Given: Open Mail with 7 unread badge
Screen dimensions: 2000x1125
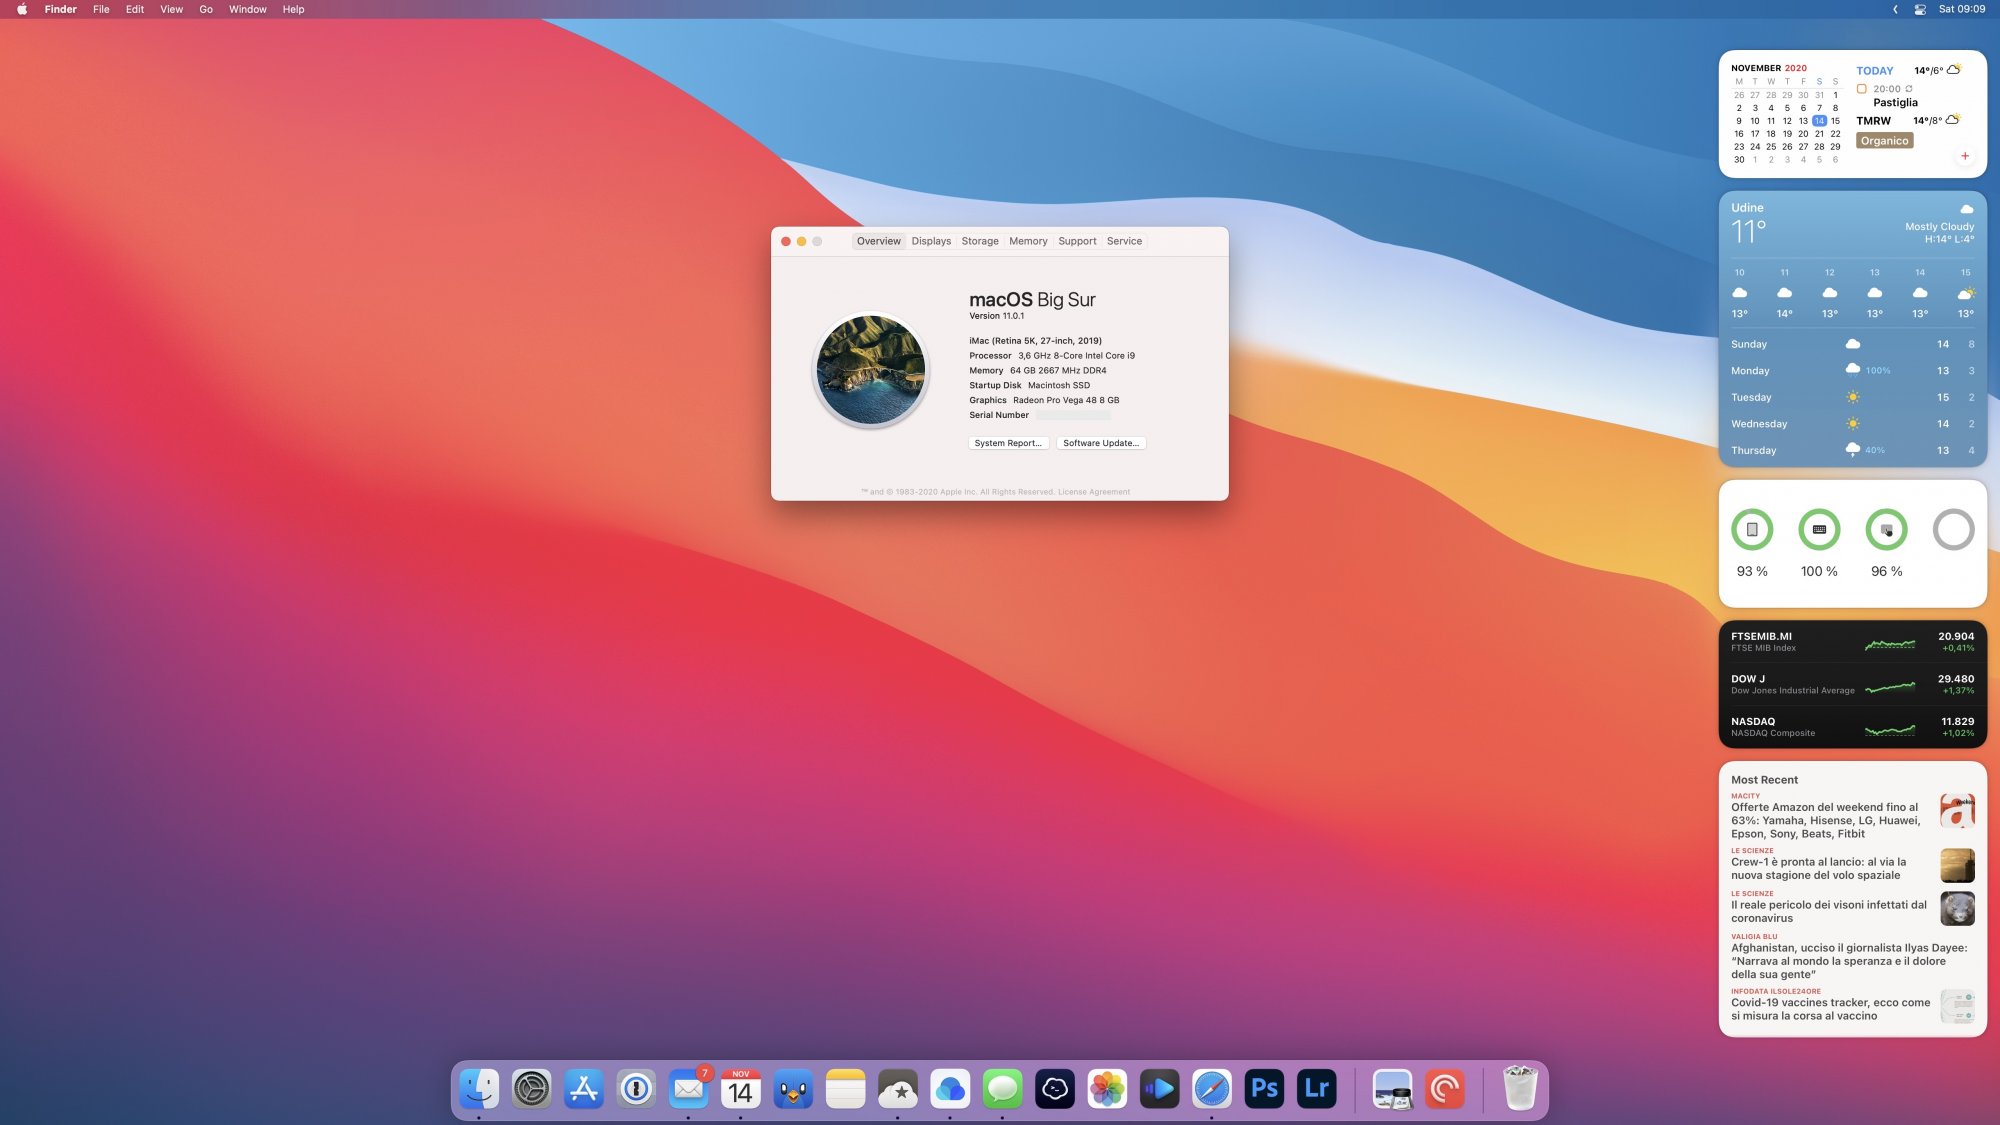Looking at the screenshot, I should (x=688, y=1089).
